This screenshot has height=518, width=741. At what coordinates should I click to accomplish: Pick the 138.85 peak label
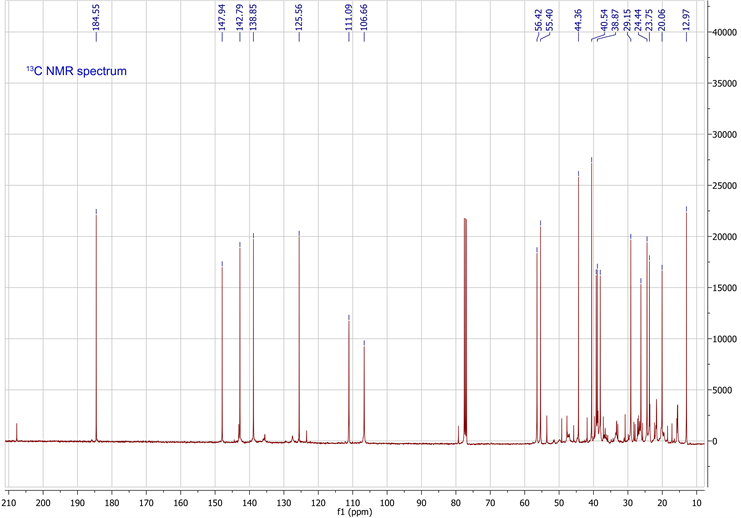click(x=253, y=18)
